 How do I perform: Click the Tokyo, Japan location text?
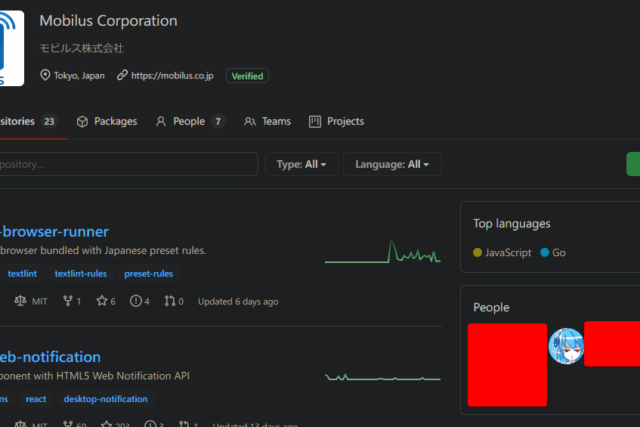(79, 76)
